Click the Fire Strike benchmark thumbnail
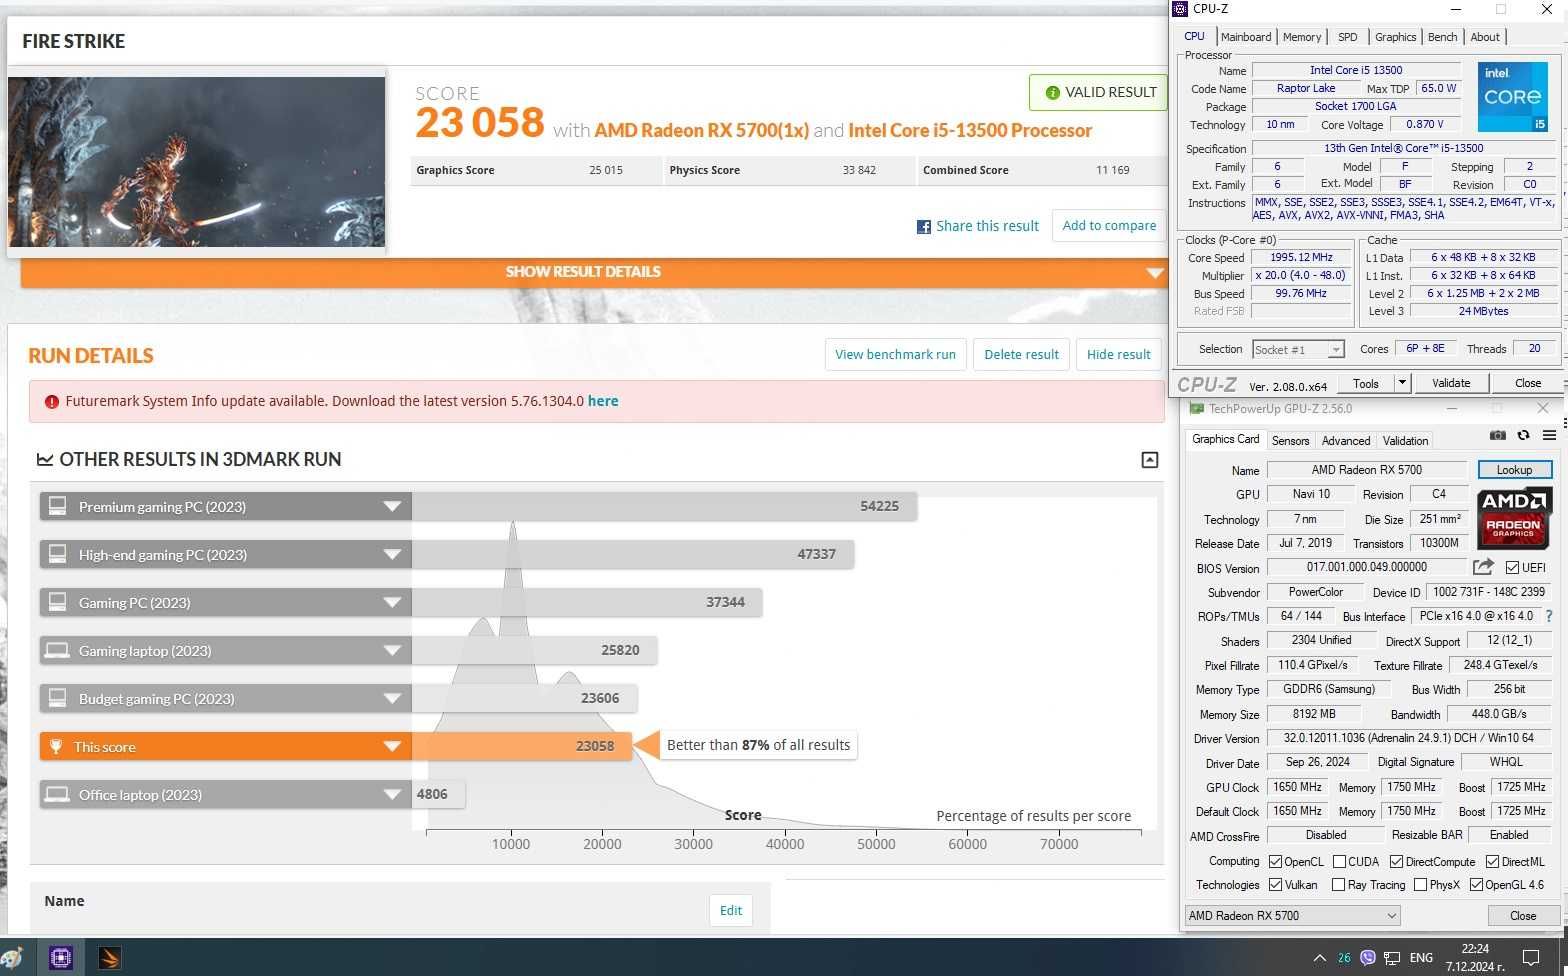The height and width of the screenshot is (976, 1568). (x=197, y=162)
